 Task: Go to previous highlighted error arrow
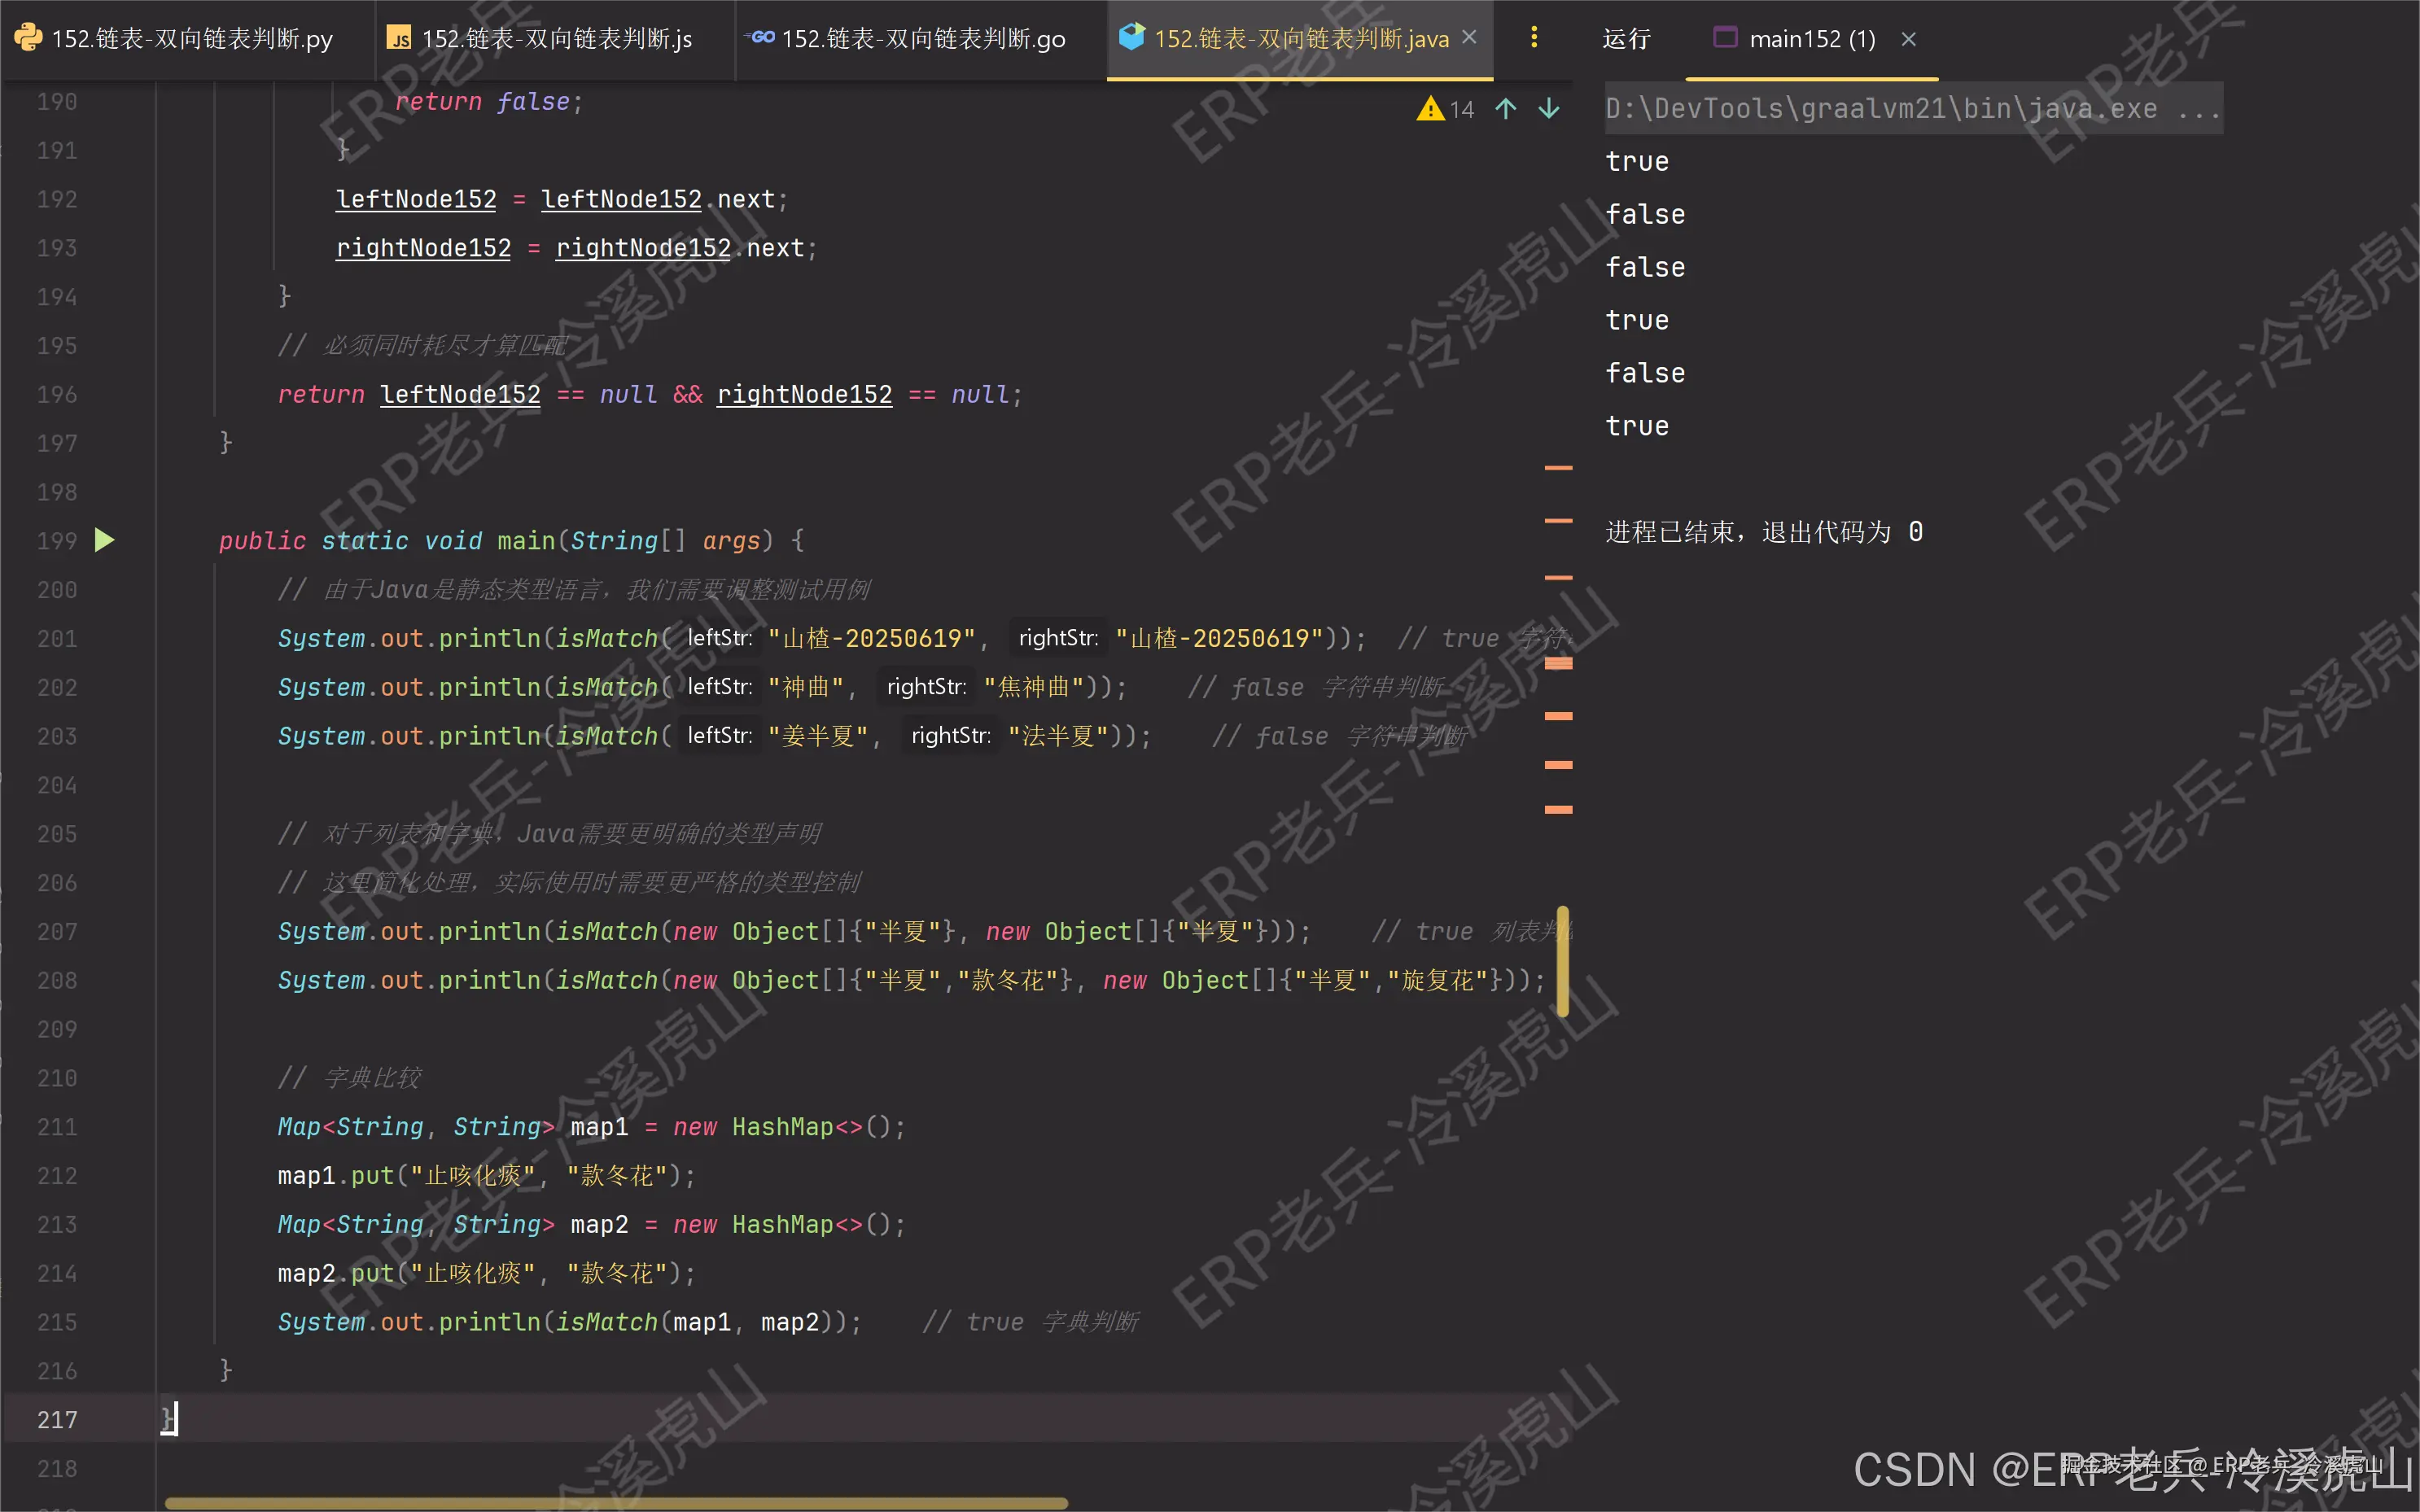point(1506,109)
